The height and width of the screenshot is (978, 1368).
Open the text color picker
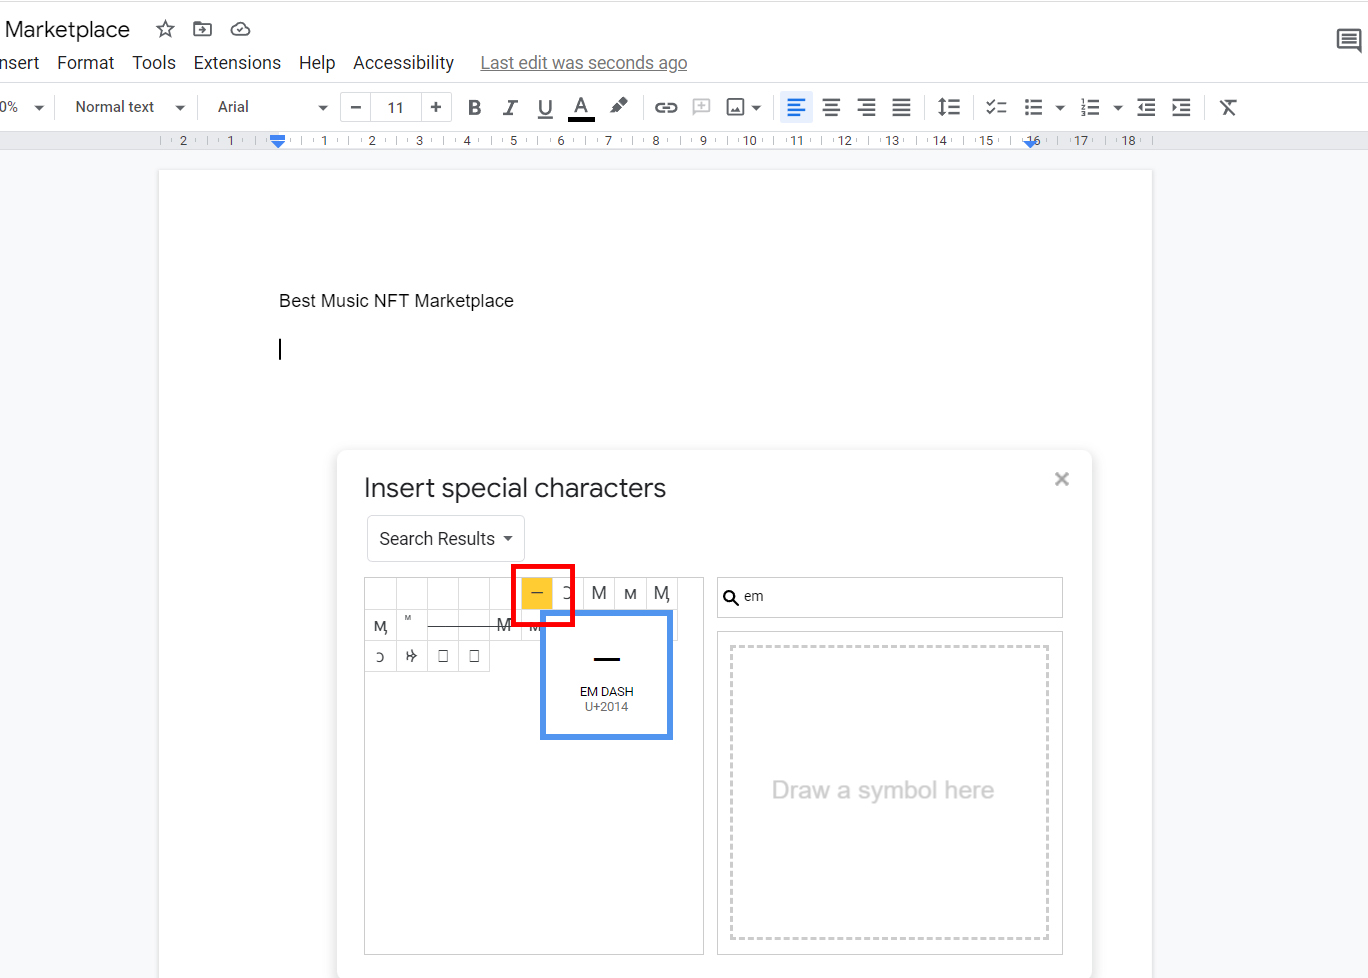(581, 107)
